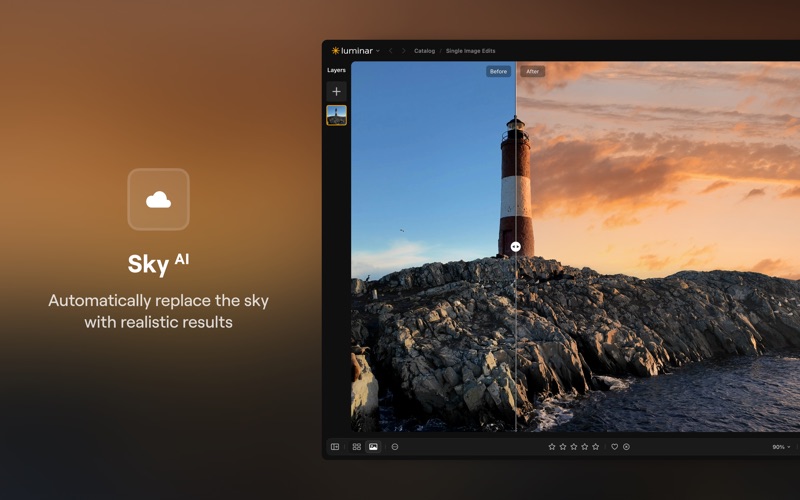
Task: Rate the photo three stars
Action: coord(573,447)
